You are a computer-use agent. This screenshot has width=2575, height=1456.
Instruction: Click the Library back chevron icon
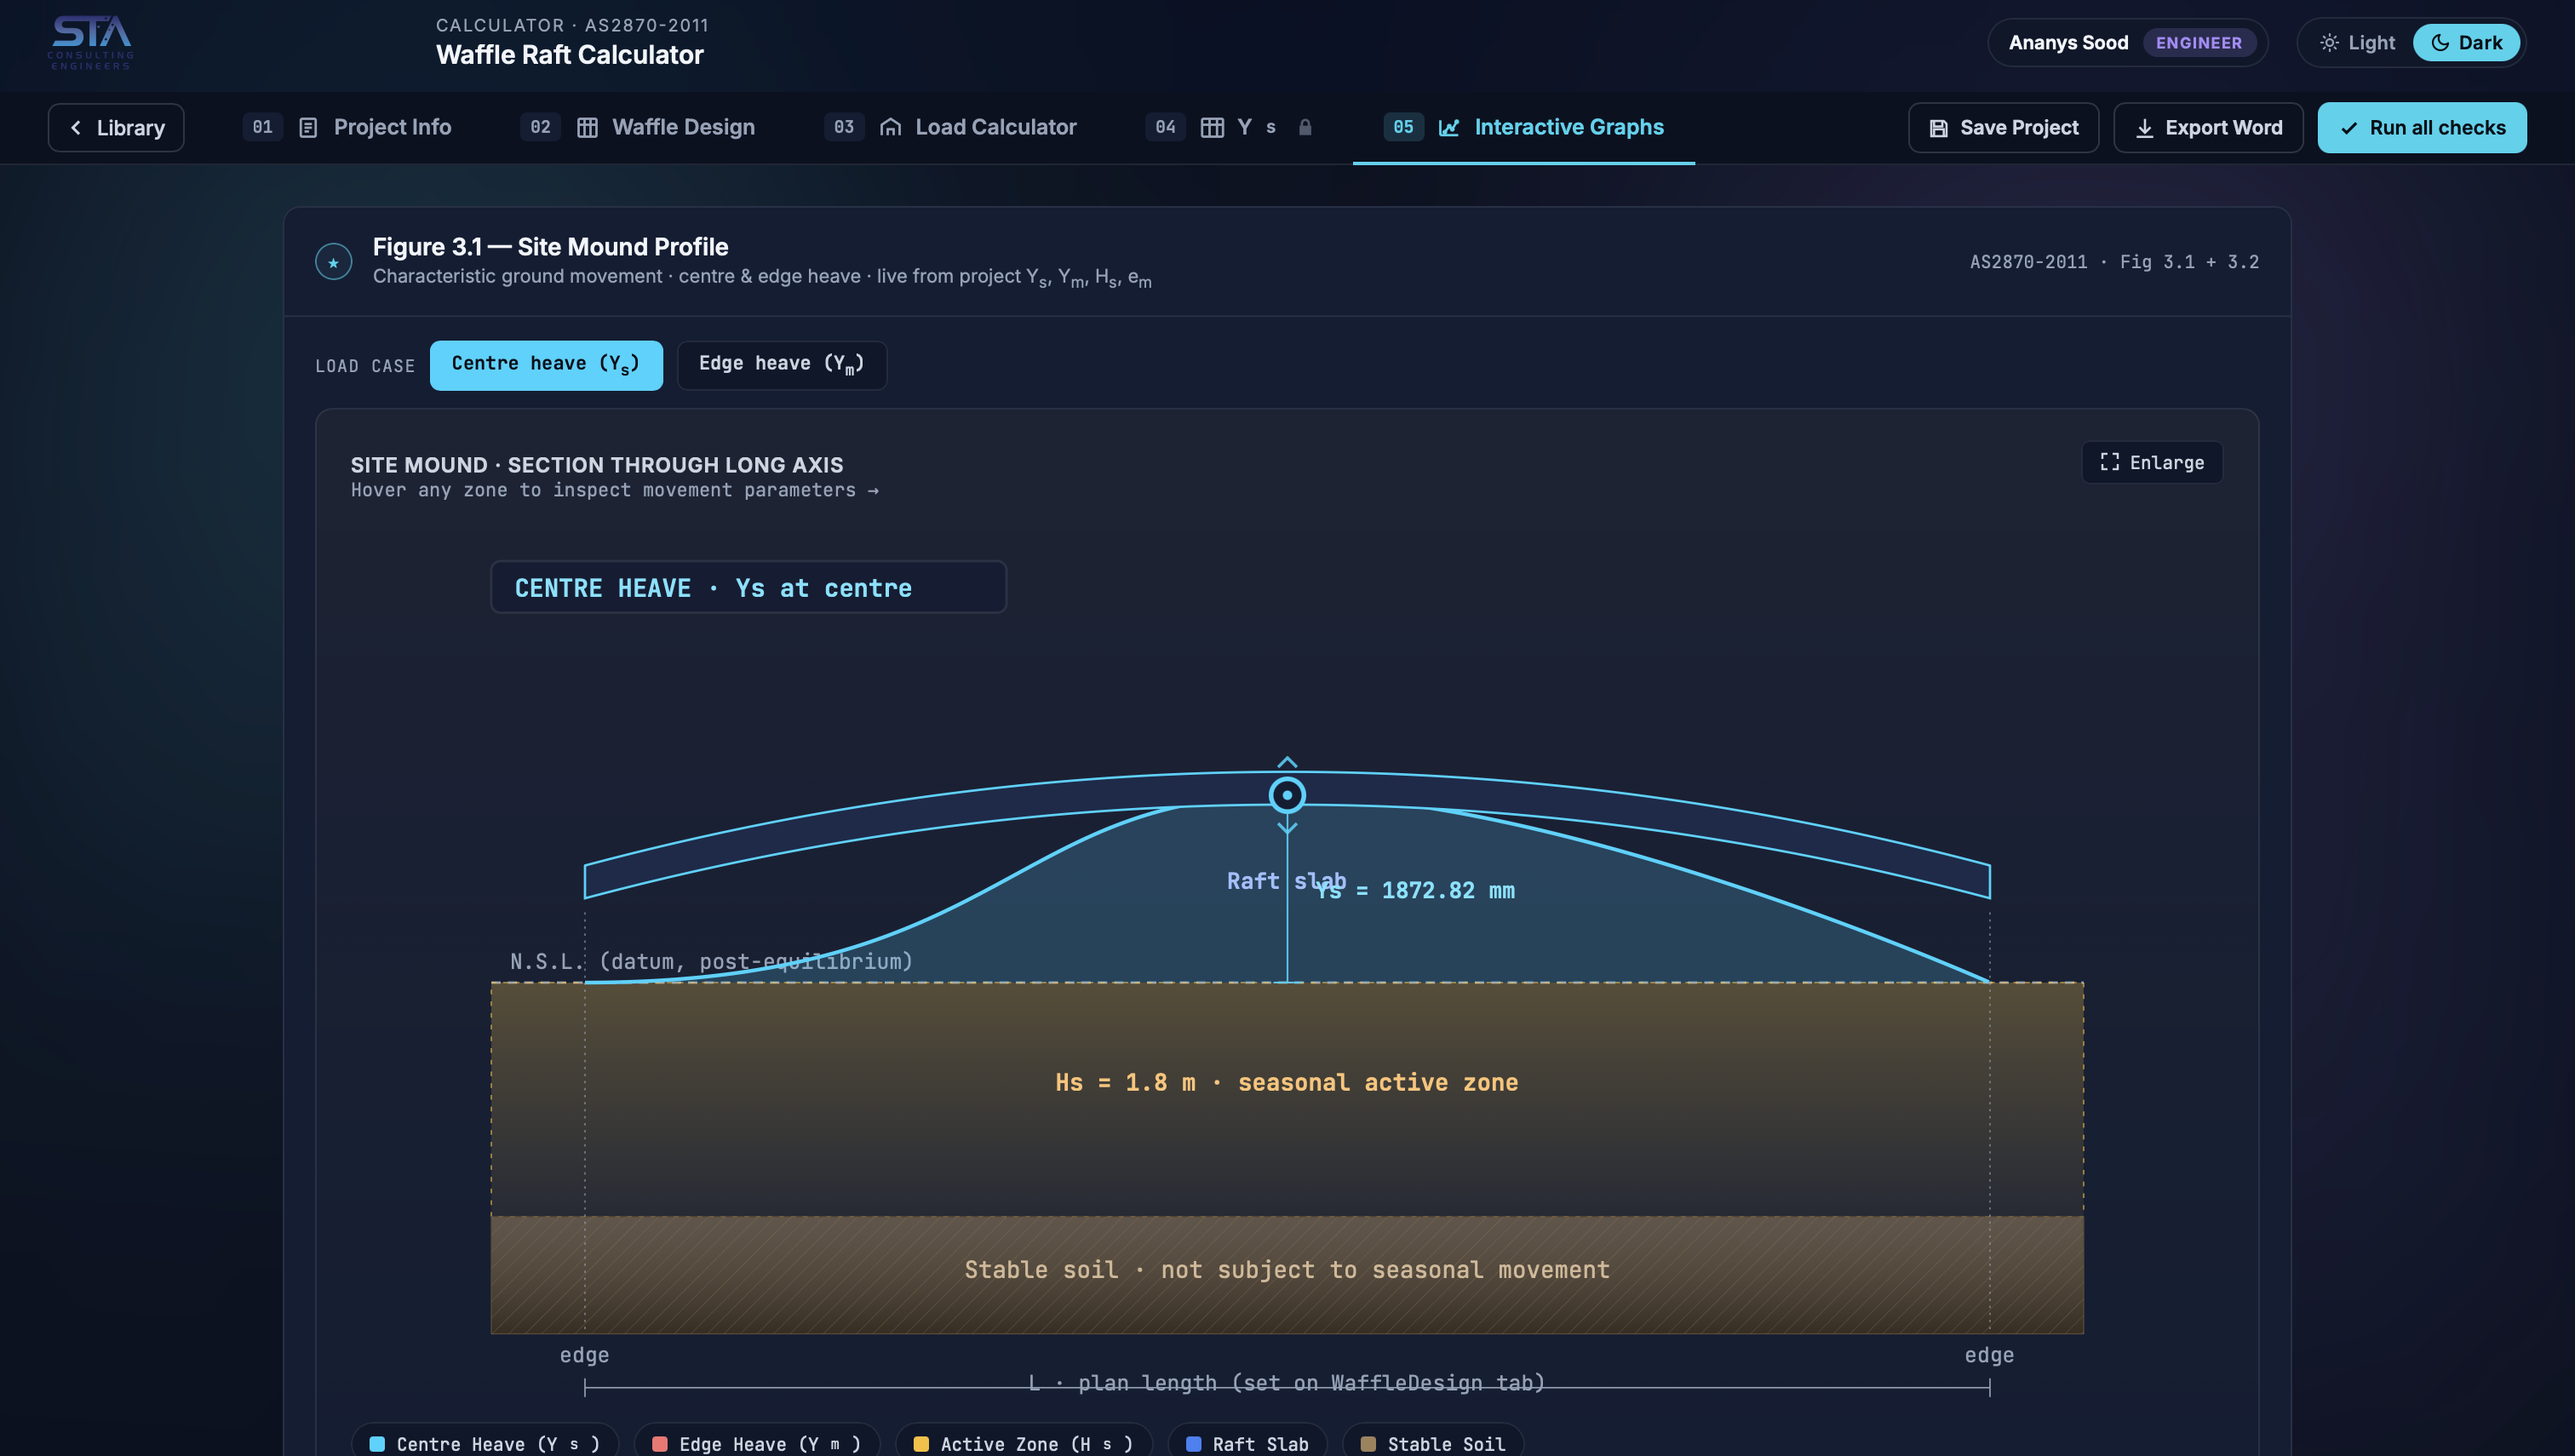coord(76,128)
